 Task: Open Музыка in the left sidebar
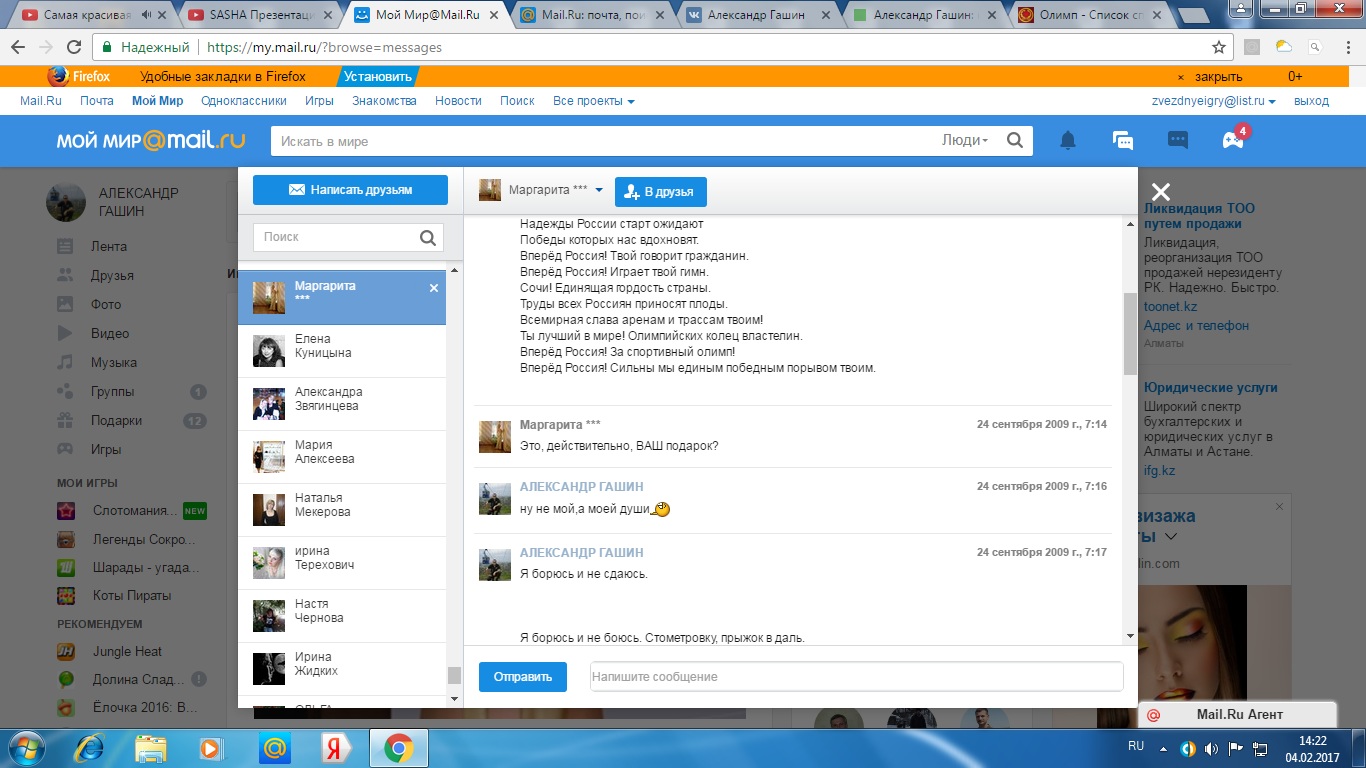tap(114, 362)
